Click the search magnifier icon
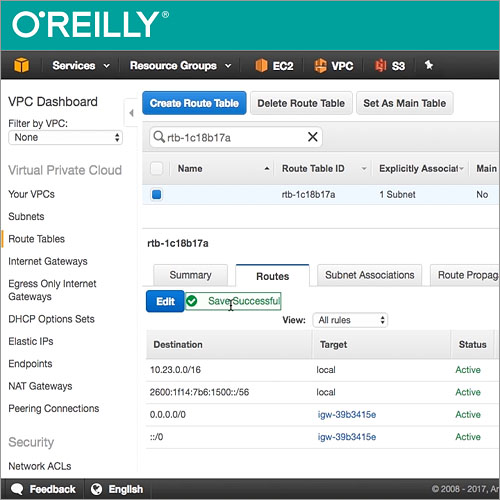Viewport: 500px width, 500px height. pyautogui.click(x=159, y=137)
